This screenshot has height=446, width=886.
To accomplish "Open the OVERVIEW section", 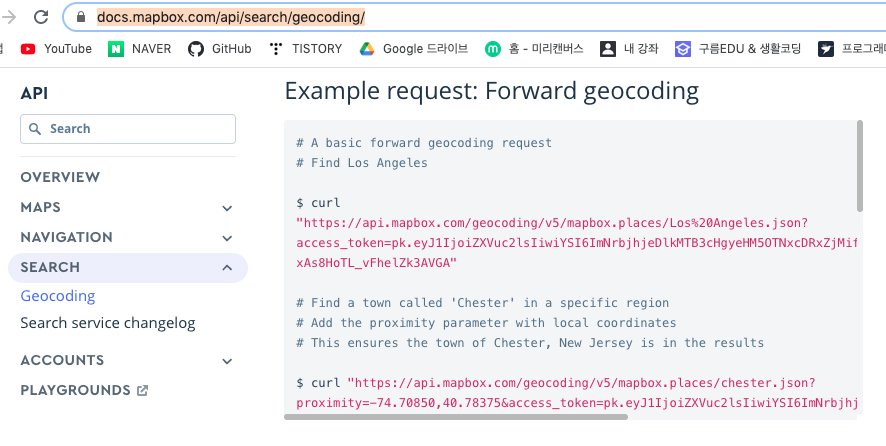I will 60,177.
